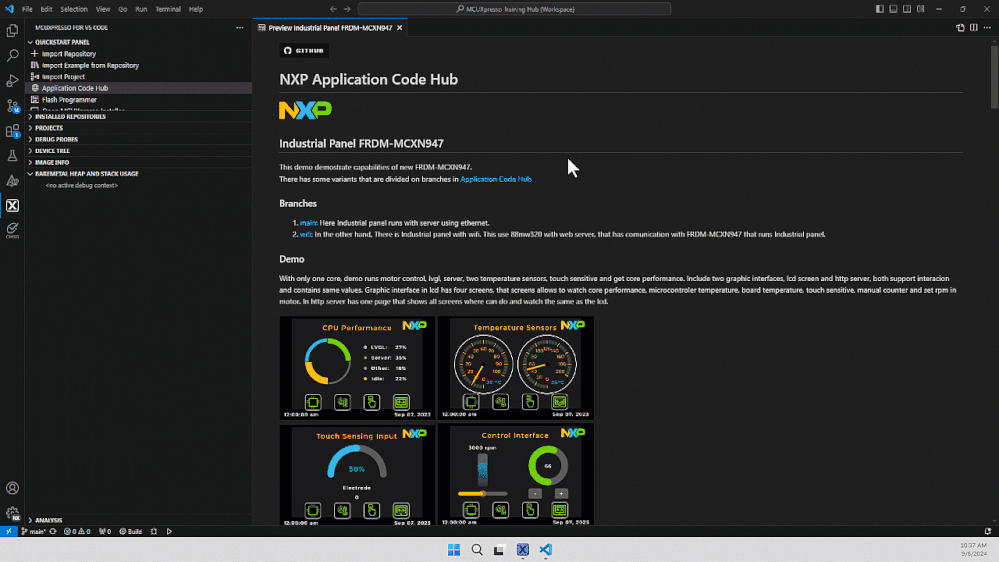The width and height of the screenshot is (999, 562).
Task: Open editor More Actions ellipsis
Action: 987,27
